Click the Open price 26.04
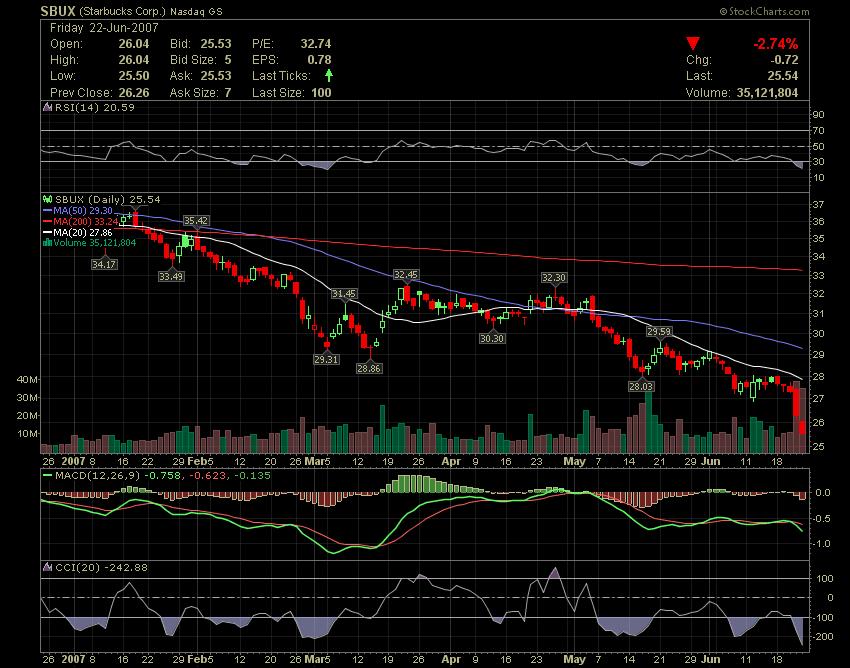This screenshot has width=850, height=668. 134,44
